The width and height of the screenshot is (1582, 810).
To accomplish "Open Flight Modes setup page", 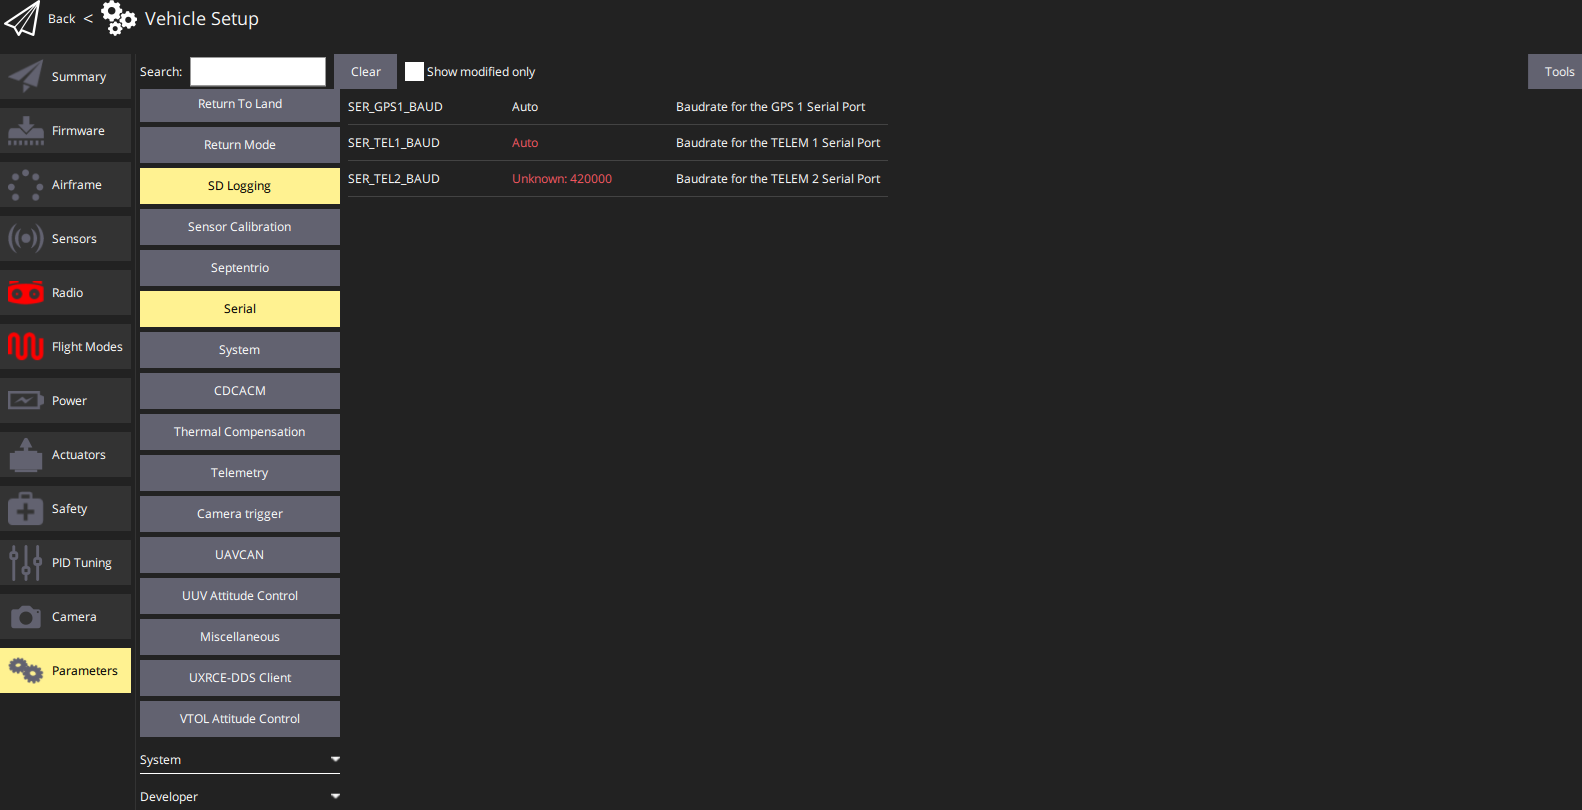I will [66, 347].
